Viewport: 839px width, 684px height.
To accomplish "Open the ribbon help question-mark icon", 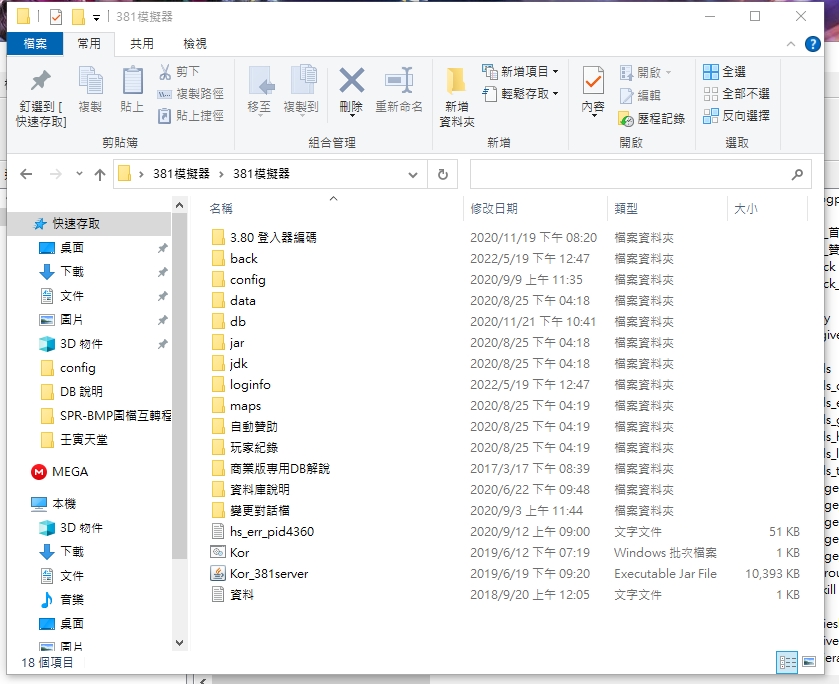I will click(x=812, y=44).
